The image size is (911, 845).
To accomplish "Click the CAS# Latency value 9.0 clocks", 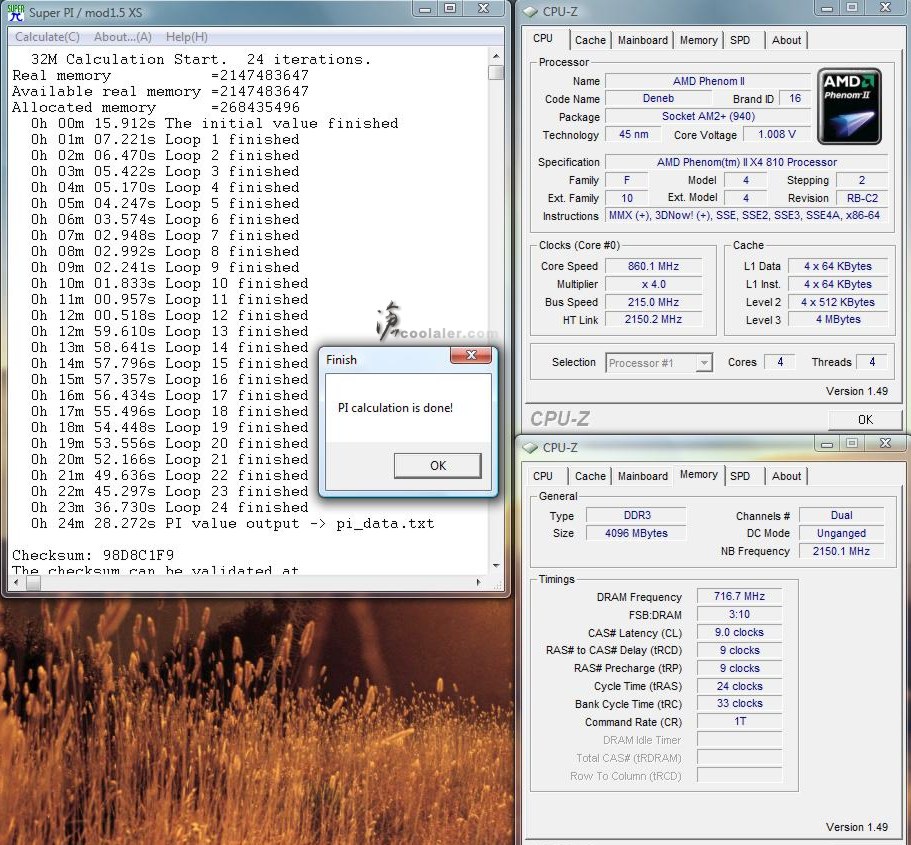I will coord(739,632).
